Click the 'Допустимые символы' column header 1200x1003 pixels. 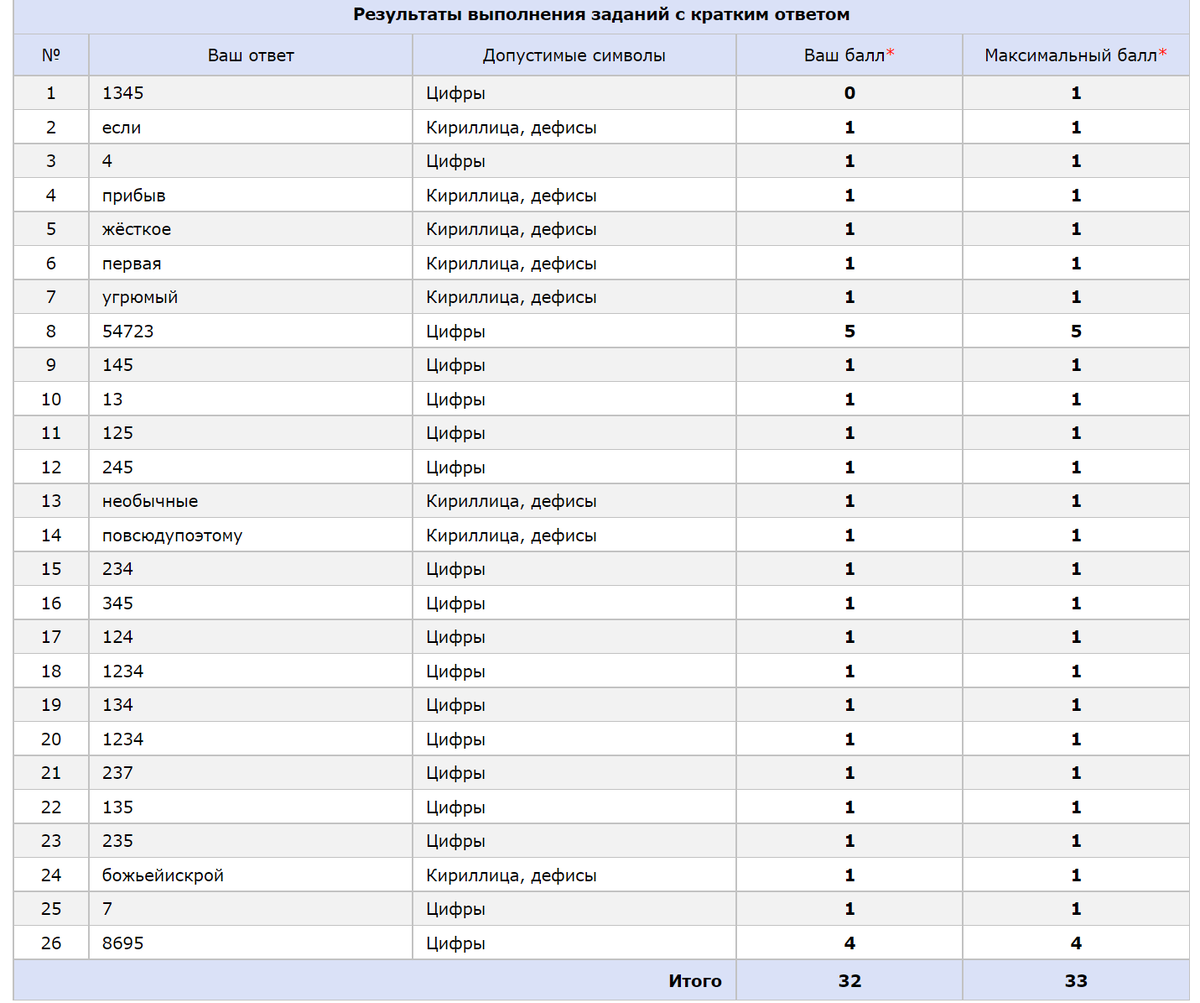click(574, 55)
